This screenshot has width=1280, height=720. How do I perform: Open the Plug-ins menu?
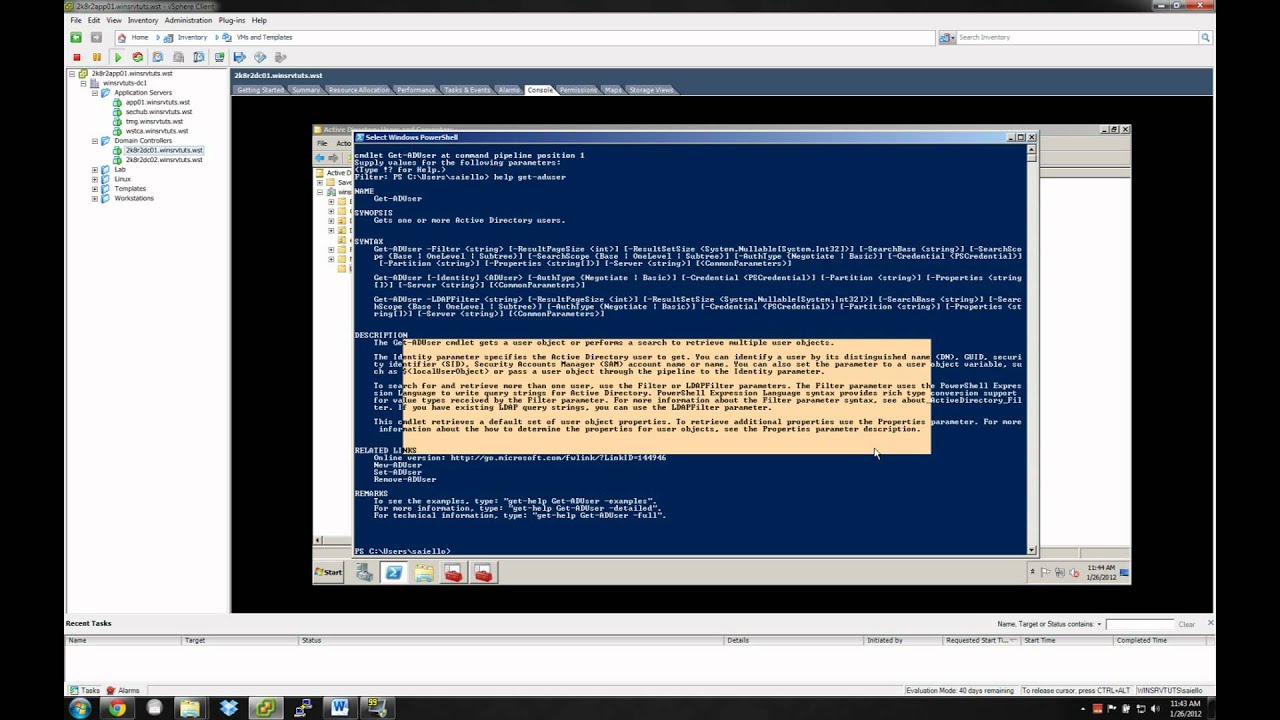click(x=232, y=20)
